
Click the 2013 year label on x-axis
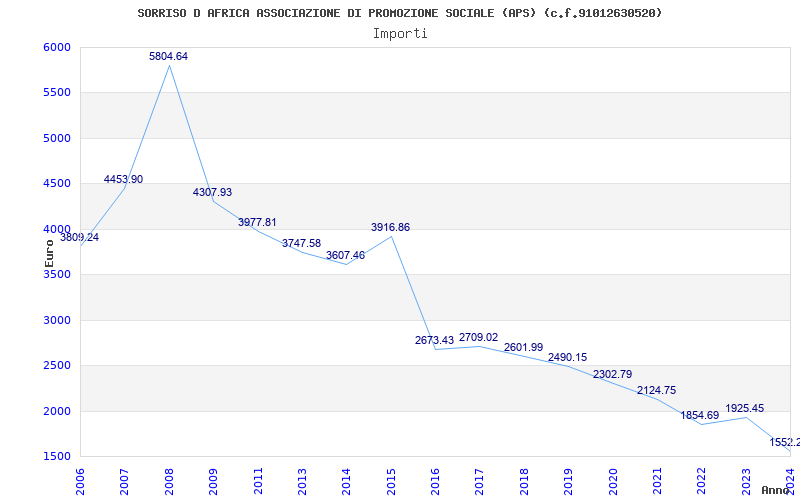pyautogui.click(x=303, y=481)
